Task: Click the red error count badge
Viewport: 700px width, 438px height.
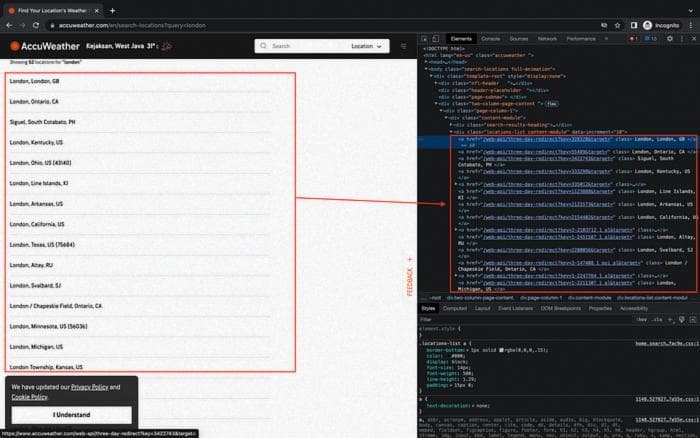Action: pyautogui.click(x=633, y=38)
